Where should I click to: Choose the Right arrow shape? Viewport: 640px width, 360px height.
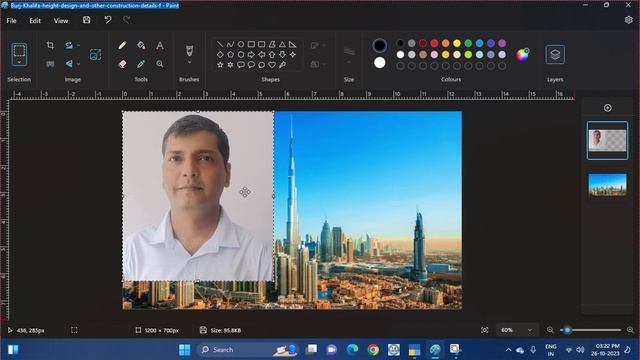click(x=251, y=54)
